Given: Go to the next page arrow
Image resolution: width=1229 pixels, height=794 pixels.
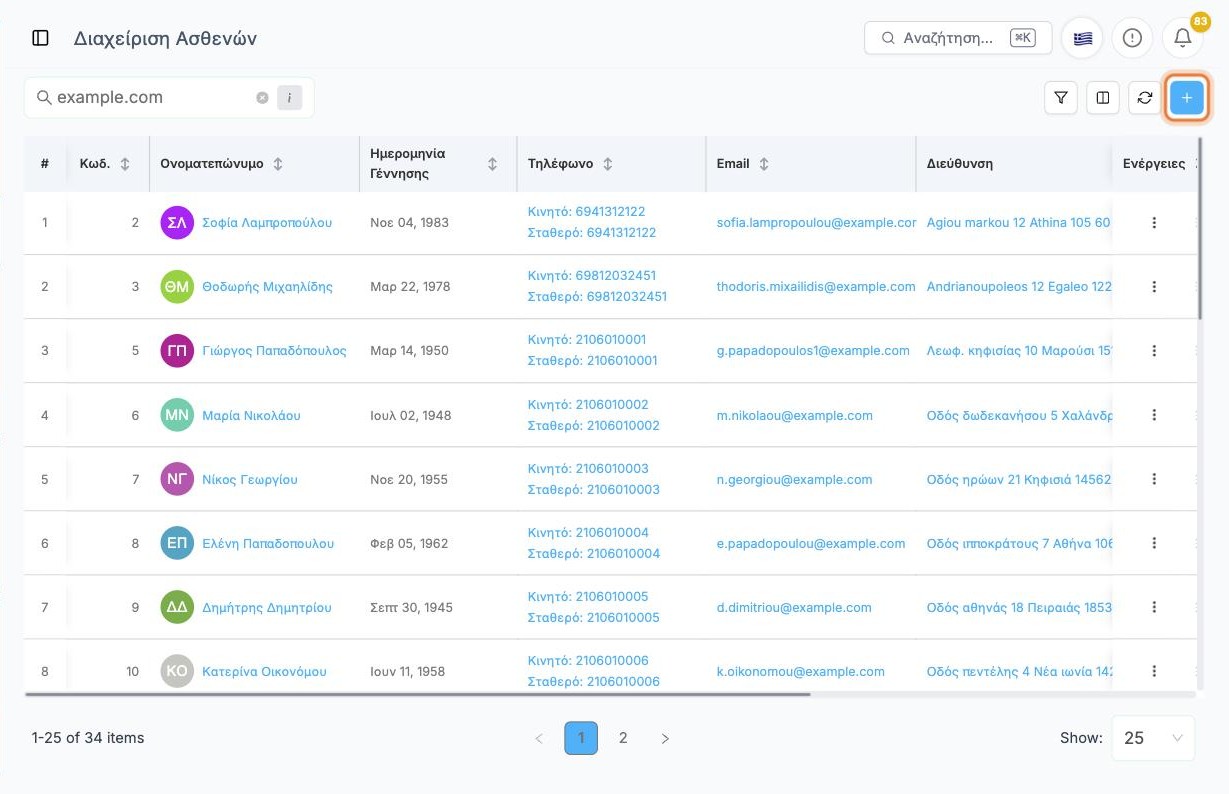Looking at the screenshot, I should click(665, 738).
